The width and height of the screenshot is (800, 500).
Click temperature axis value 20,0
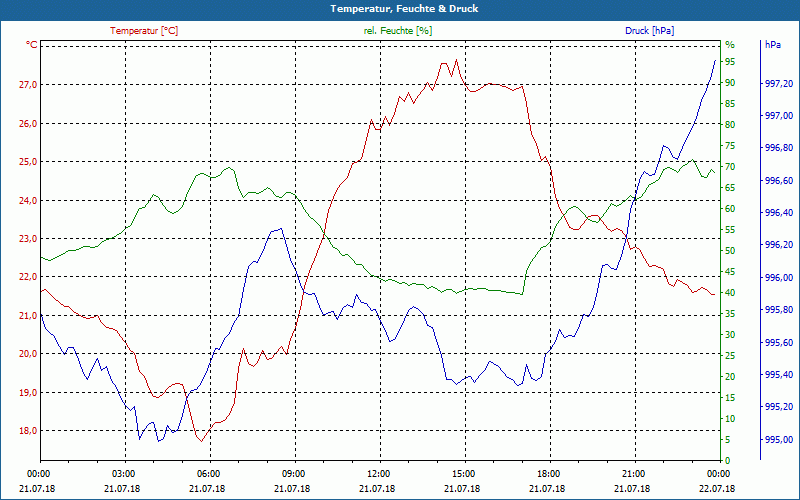pos(28,354)
